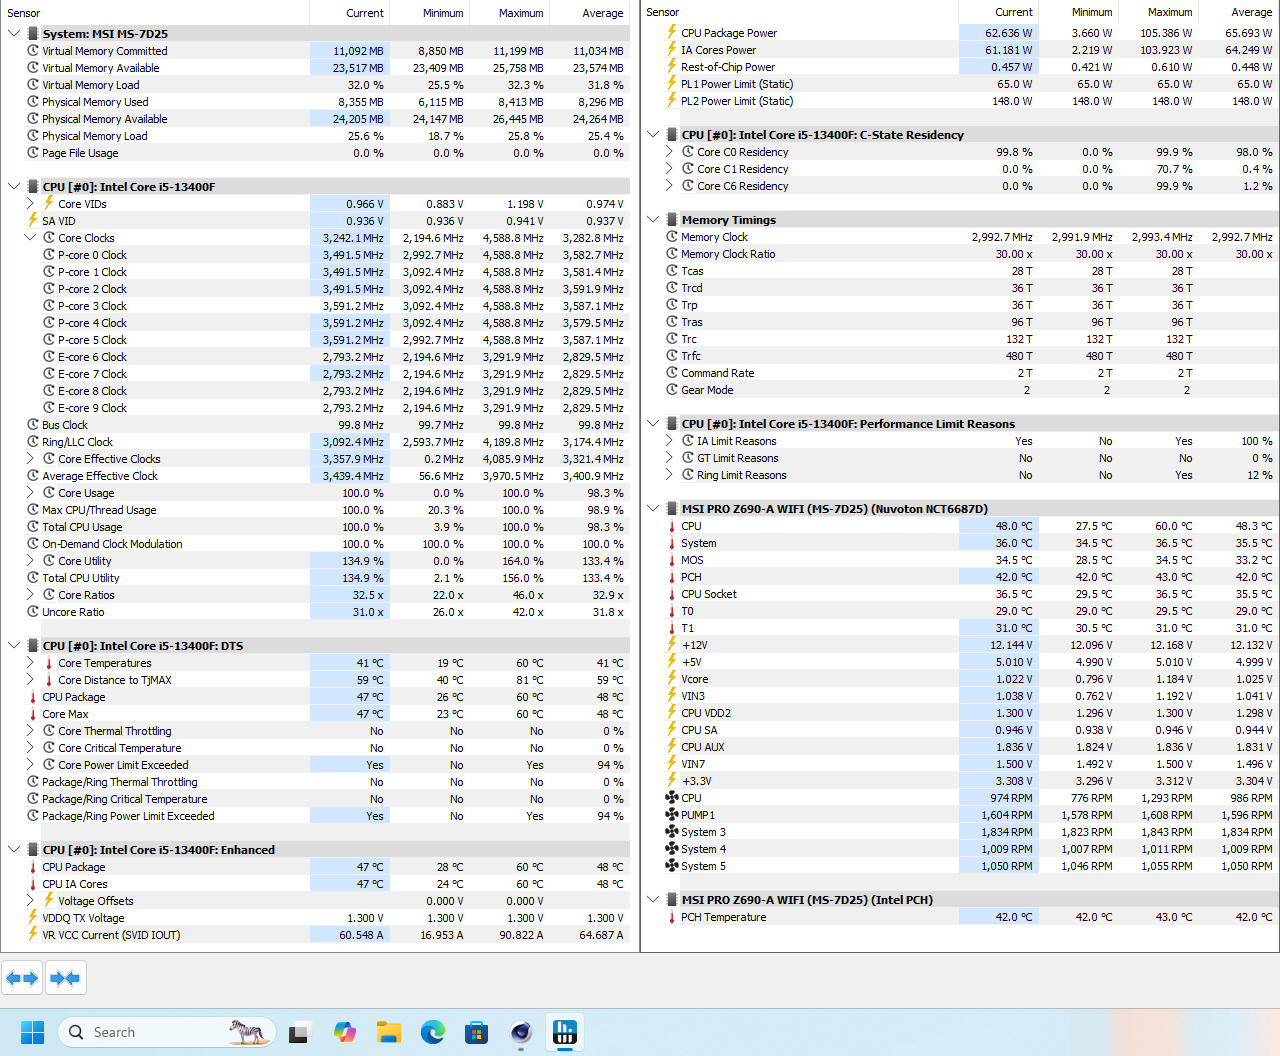Open the Windows Start menu
Image resolution: width=1280 pixels, height=1056 pixels.
[x=33, y=1032]
